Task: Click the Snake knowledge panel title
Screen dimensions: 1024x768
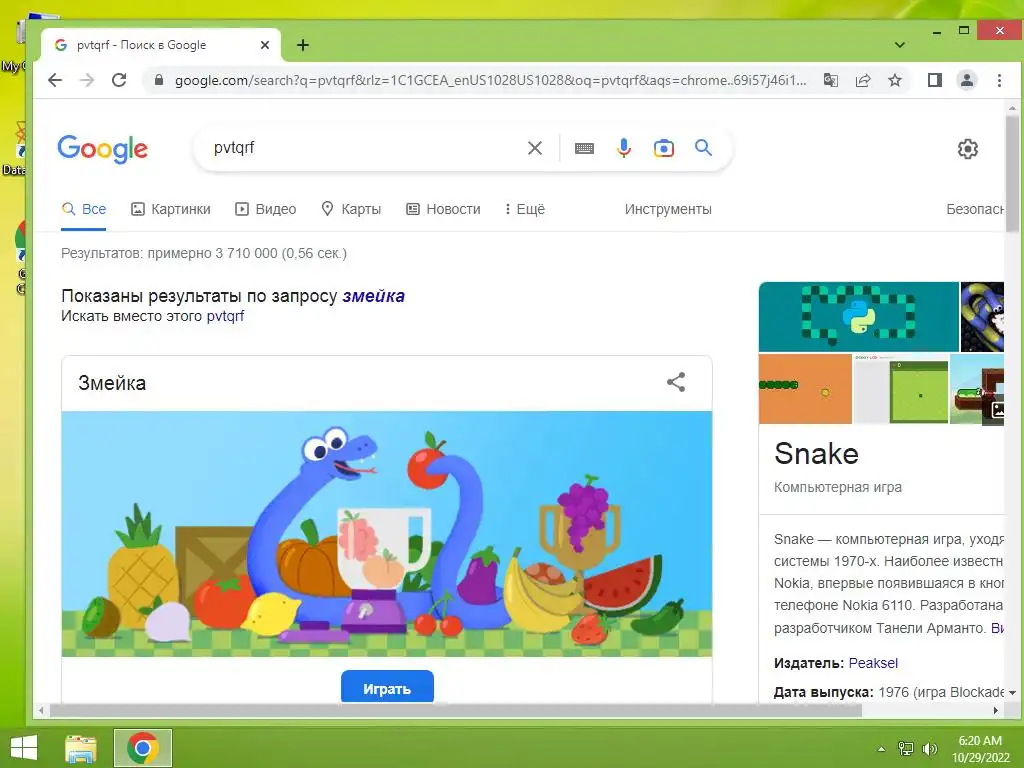Action: pyautogui.click(x=816, y=453)
